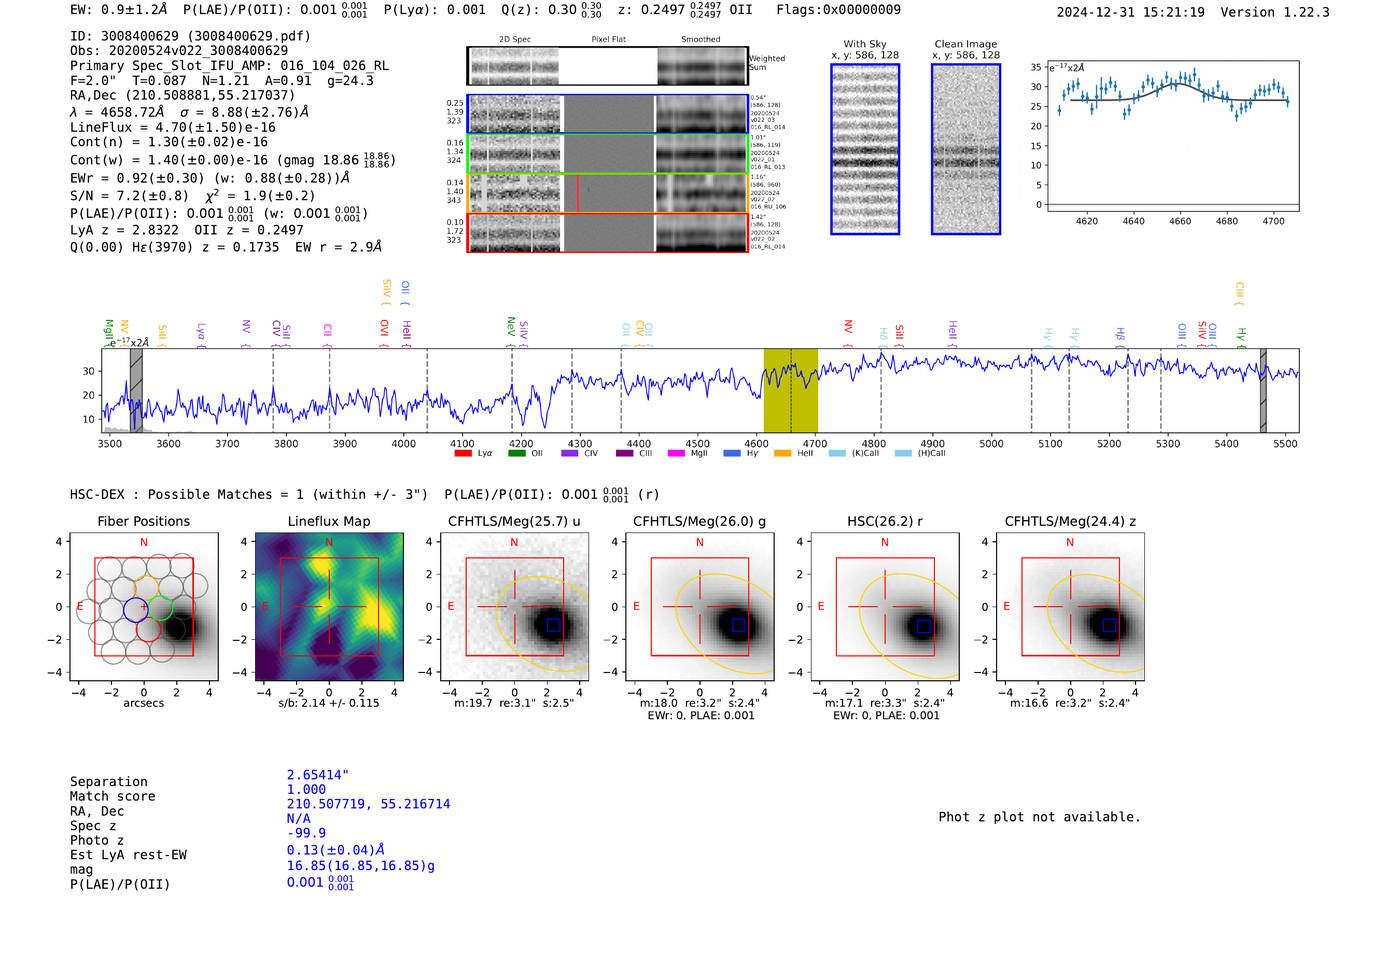
Task: Click the blue fiber circle in Fiber Positions
Action: (135, 609)
